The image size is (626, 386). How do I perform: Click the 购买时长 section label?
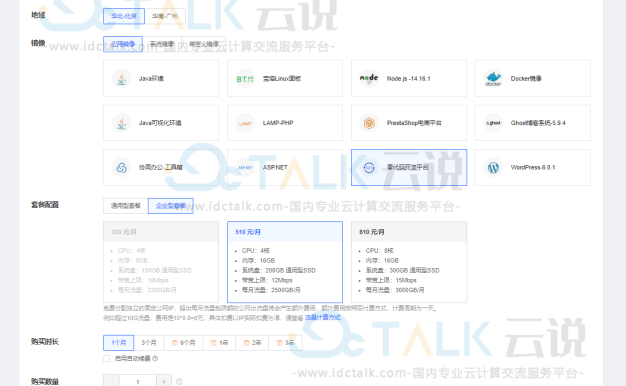tap(45, 342)
